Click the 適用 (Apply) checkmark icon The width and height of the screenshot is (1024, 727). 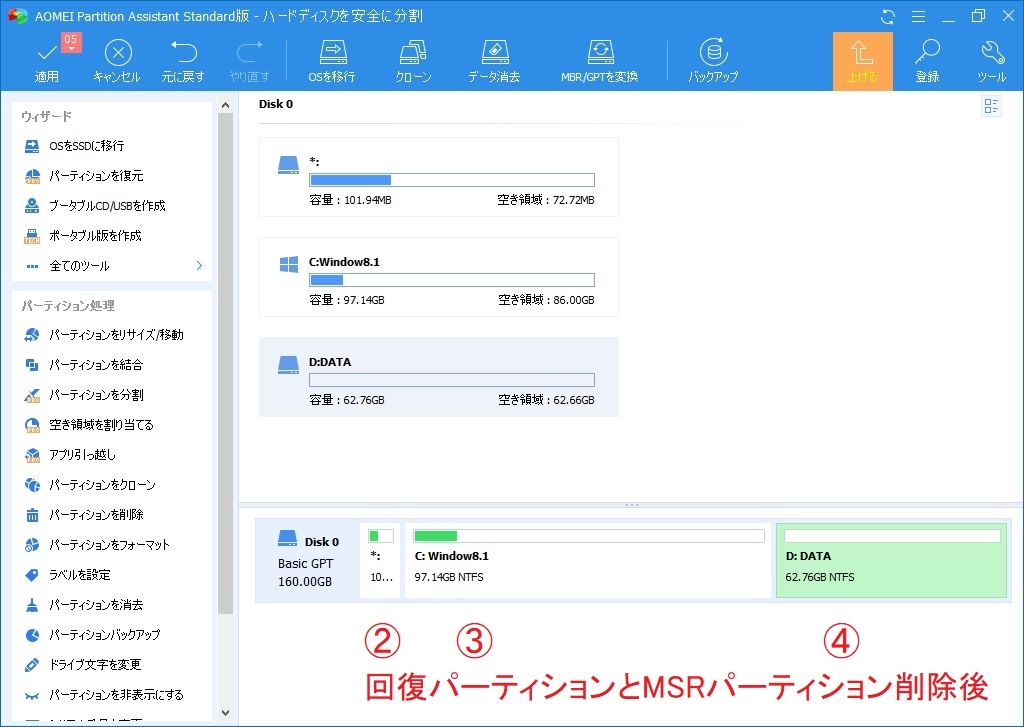pyautogui.click(x=46, y=53)
